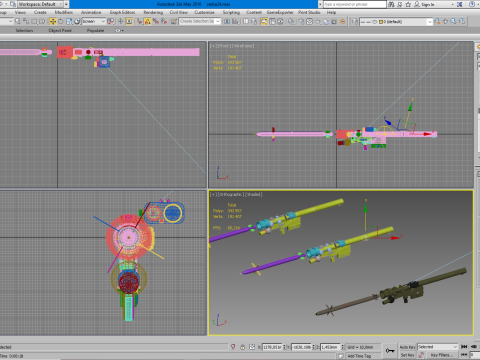Toggle Spinner Snap
Image resolution: width=480 pixels, height=360 pixels.
164,21
